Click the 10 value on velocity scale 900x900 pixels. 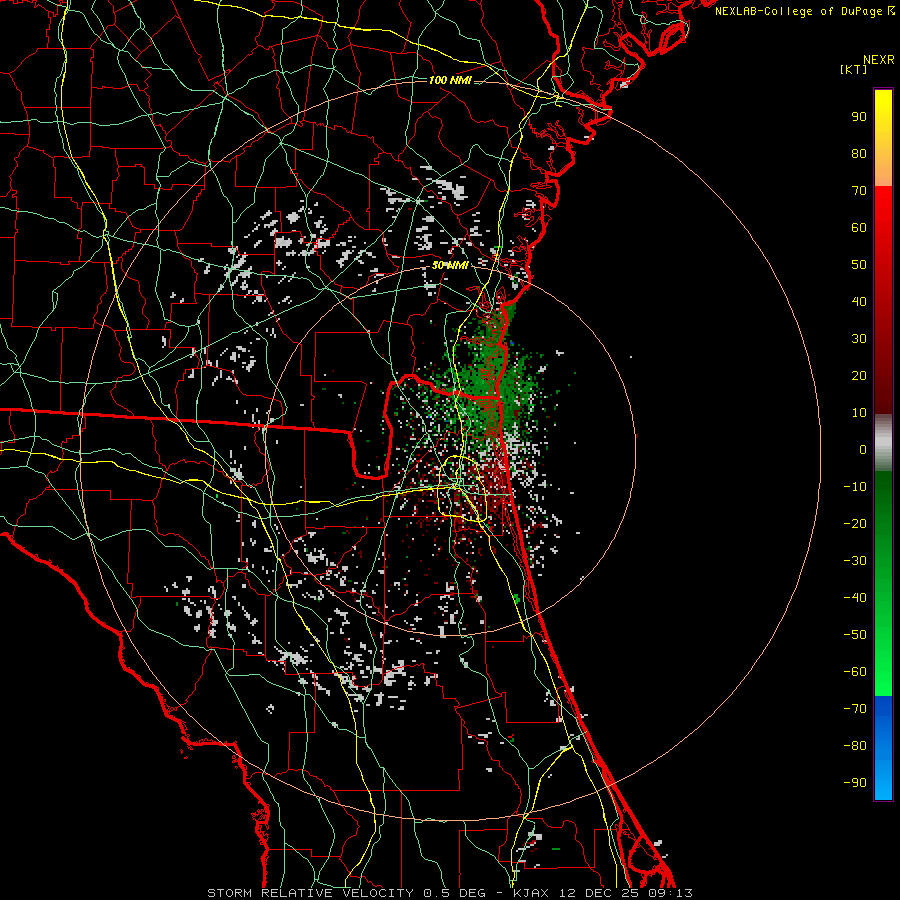click(859, 413)
